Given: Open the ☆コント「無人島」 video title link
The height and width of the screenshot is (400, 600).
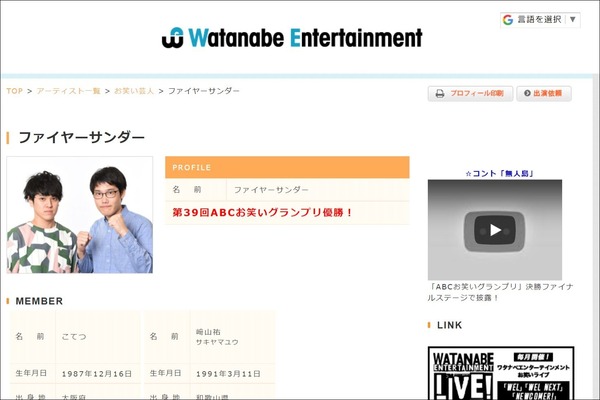Looking at the screenshot, I should pos(499,173).
